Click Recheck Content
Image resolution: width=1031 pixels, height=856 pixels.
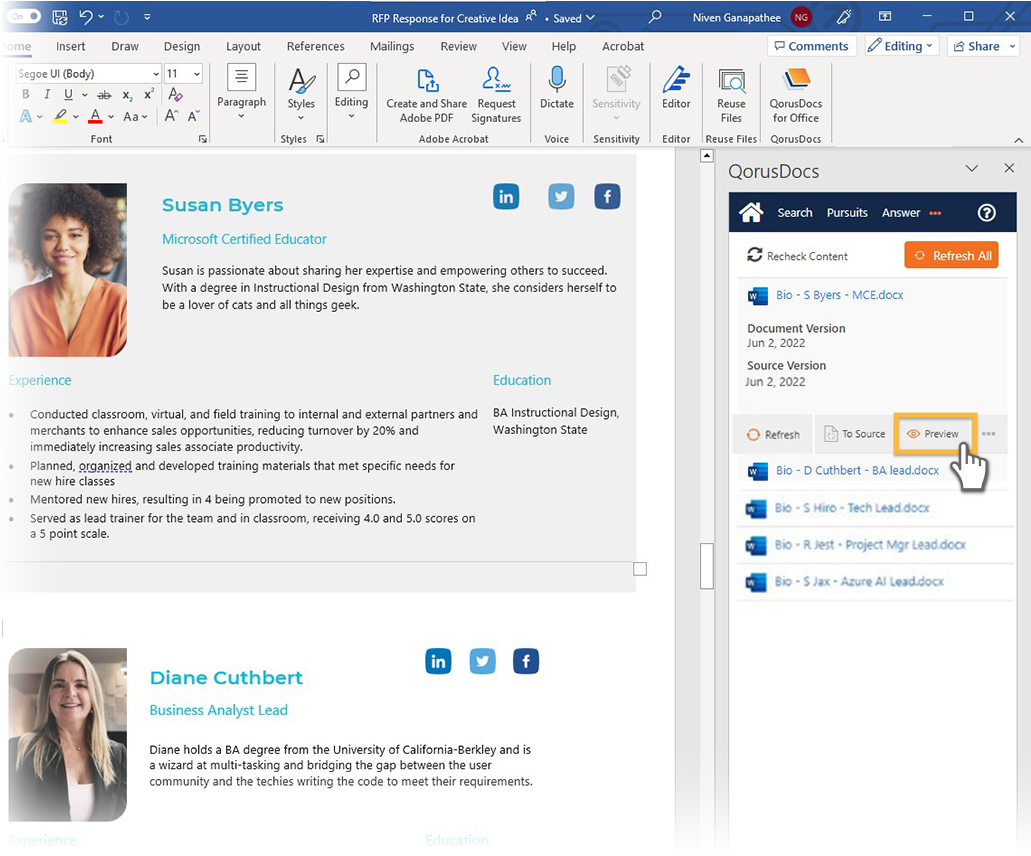(x=797, y=256)
